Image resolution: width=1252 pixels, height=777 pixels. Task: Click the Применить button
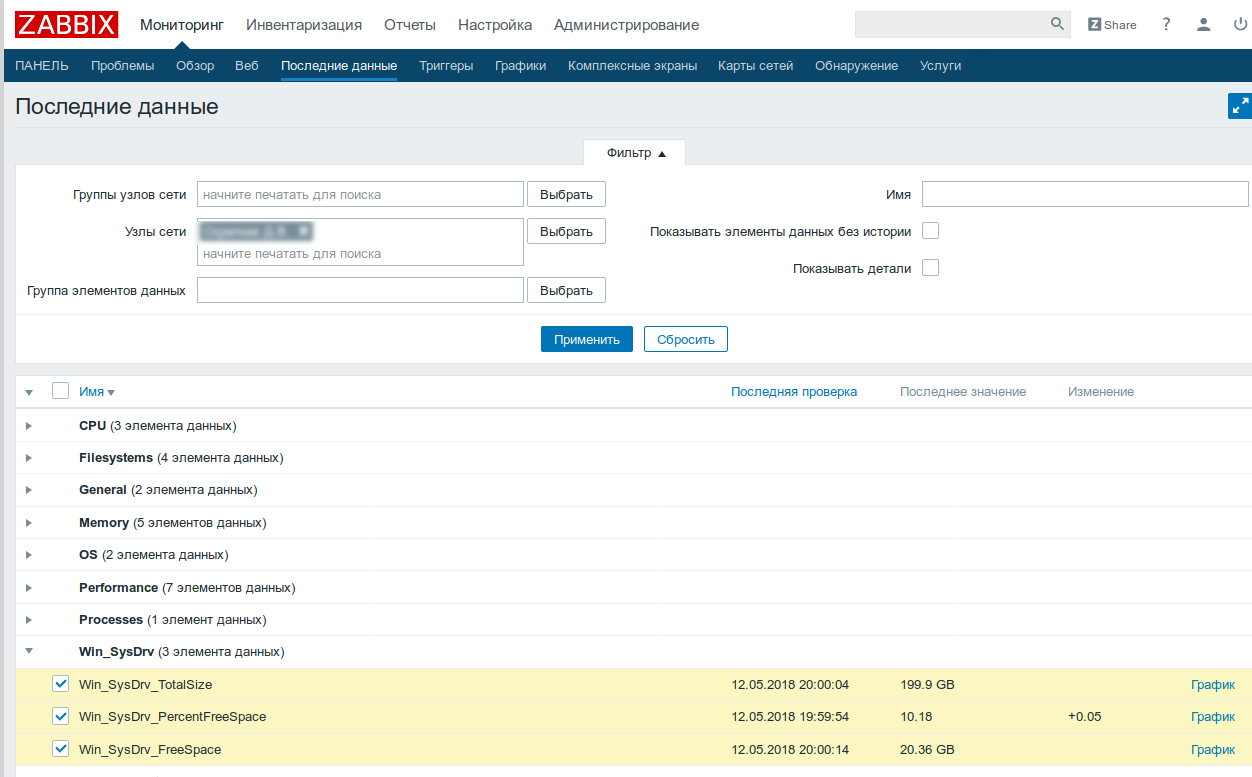pos(587,339)
